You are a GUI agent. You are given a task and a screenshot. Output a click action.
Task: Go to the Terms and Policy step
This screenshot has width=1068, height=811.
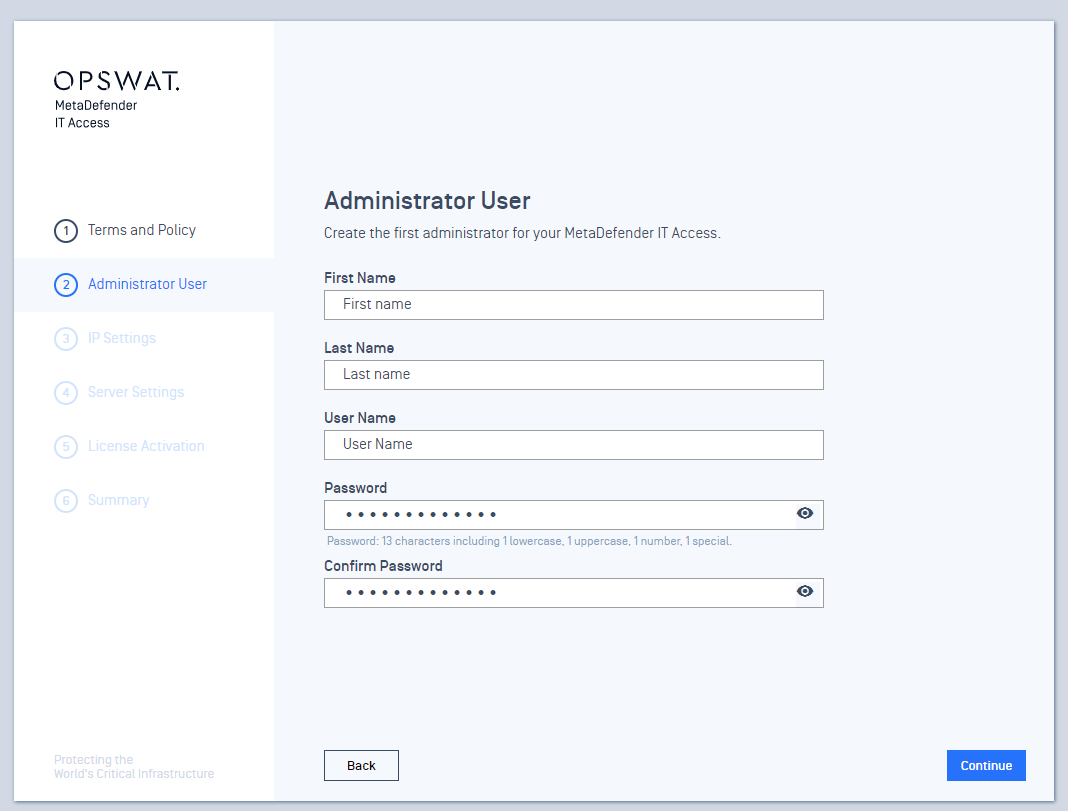tap(142, 230)
